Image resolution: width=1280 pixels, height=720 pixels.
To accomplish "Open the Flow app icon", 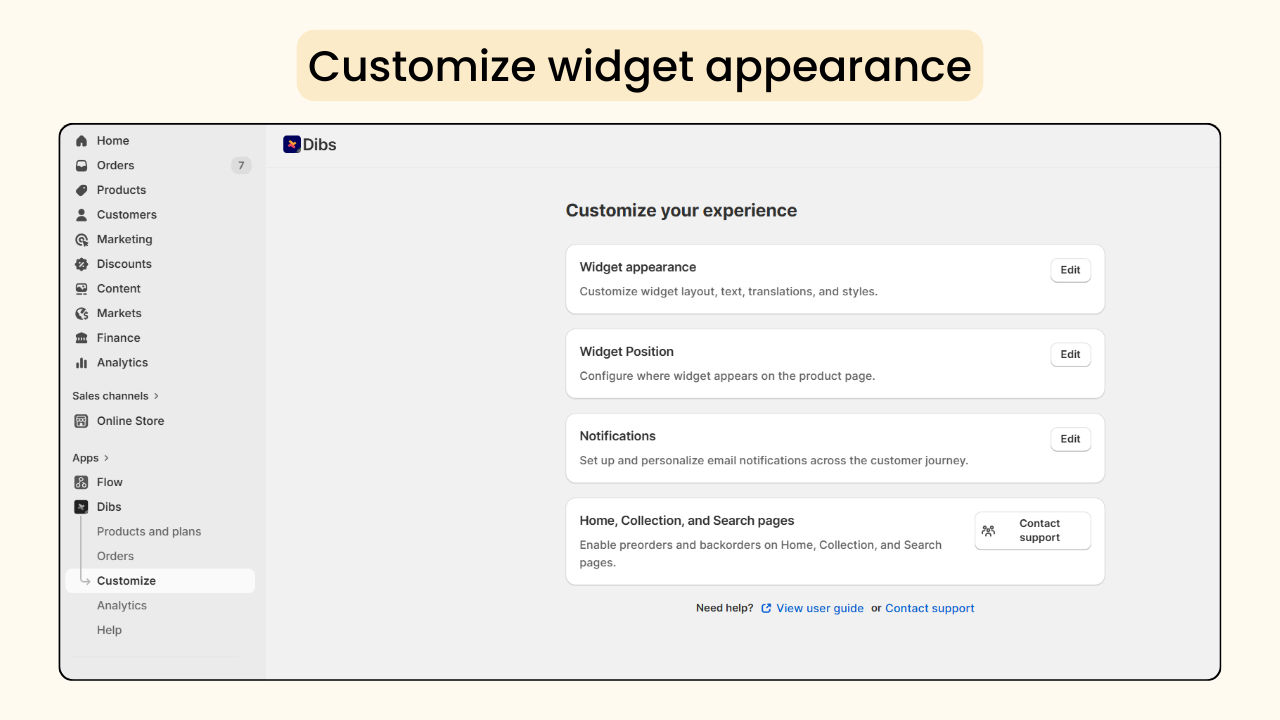I will [81, 481].
